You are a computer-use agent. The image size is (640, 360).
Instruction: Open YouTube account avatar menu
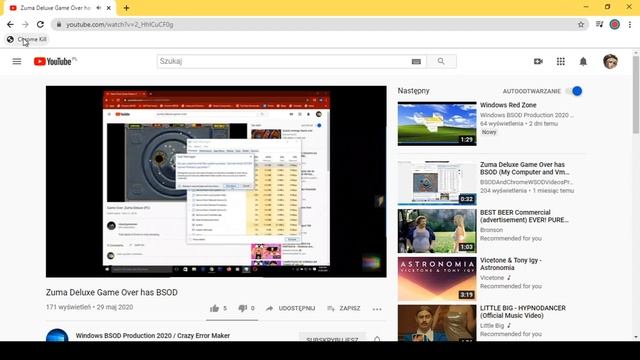(x=610, y=61)
